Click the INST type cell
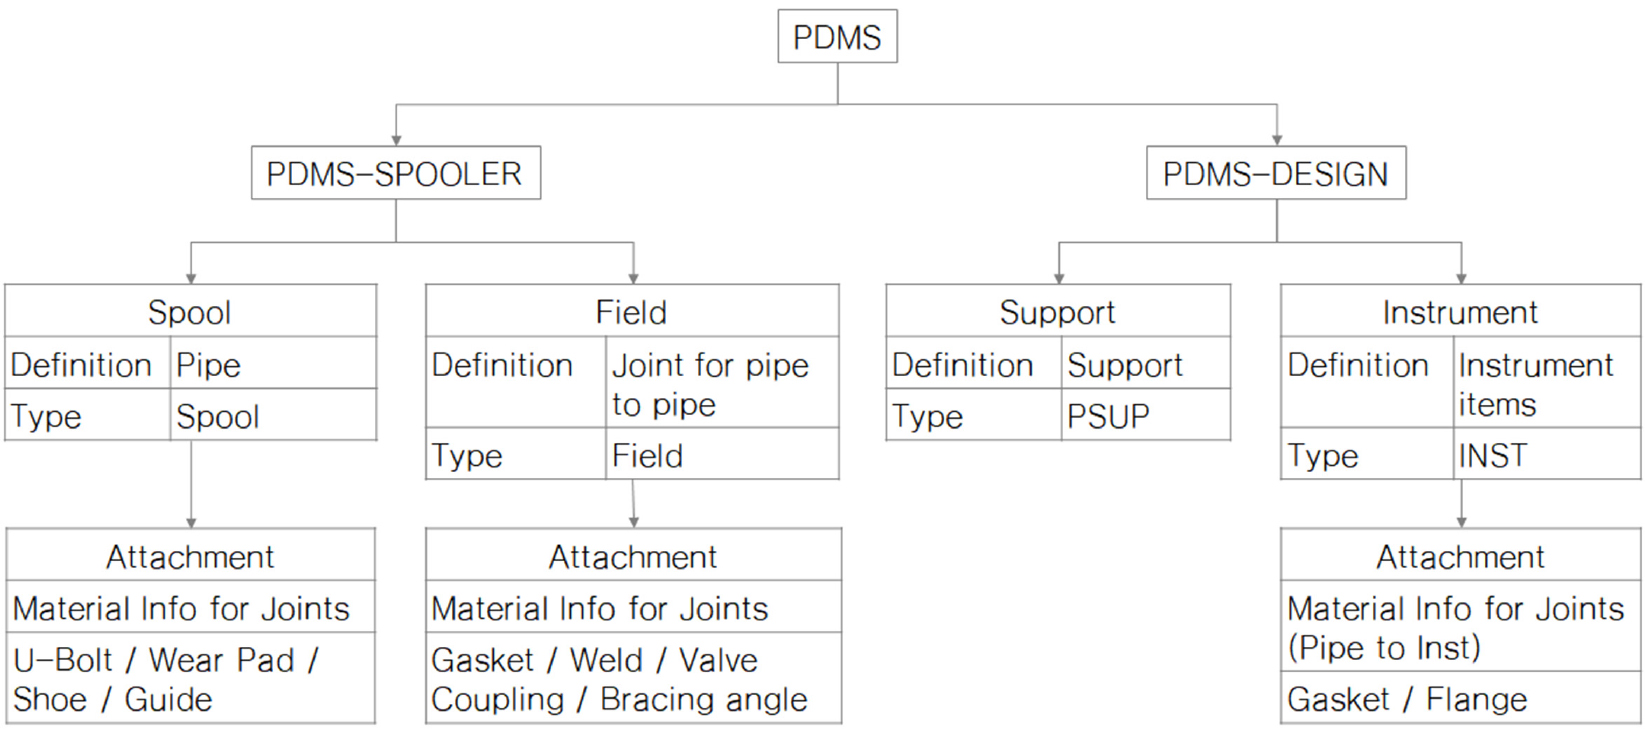This screenshot has height=732, width=1645. coord(1547,454)
